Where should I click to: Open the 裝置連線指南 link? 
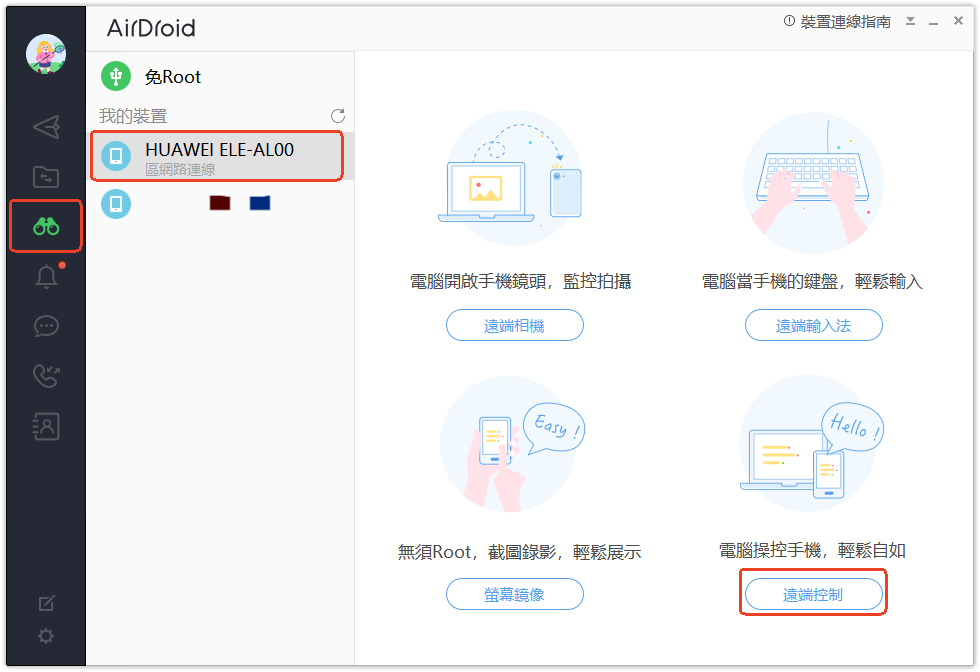click(845, 22)
